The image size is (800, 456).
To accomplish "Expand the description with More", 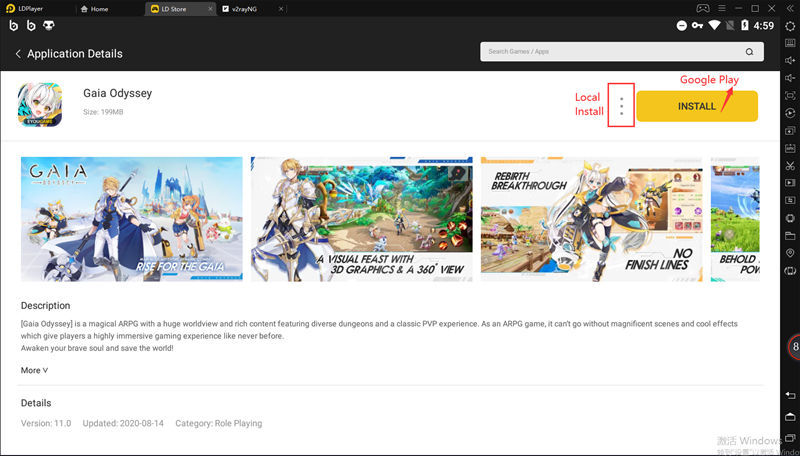I will (34, 370).
